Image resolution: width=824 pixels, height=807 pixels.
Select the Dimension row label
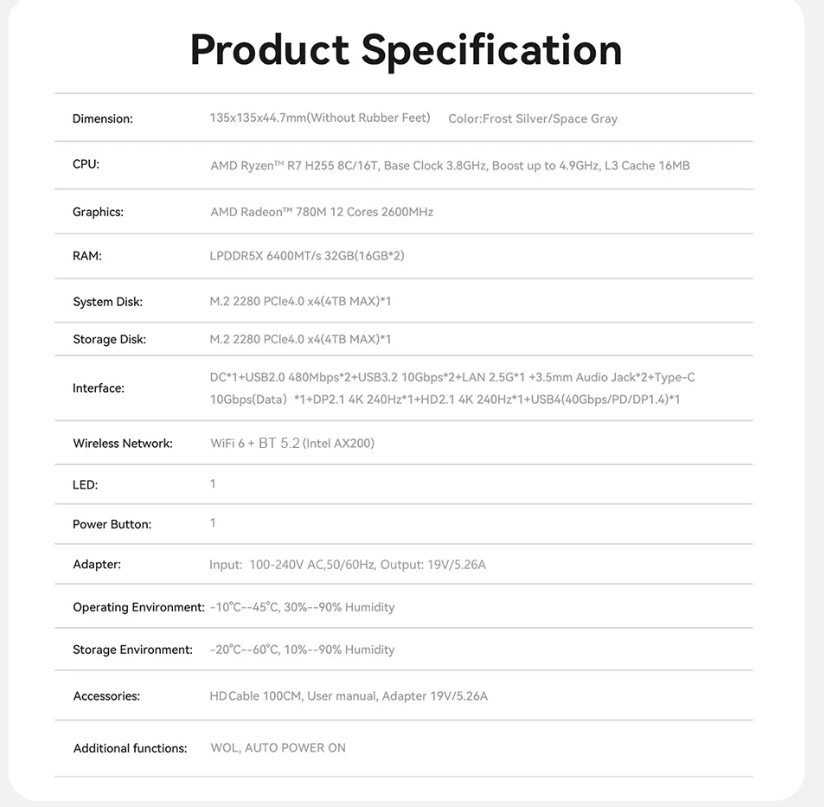102,119
